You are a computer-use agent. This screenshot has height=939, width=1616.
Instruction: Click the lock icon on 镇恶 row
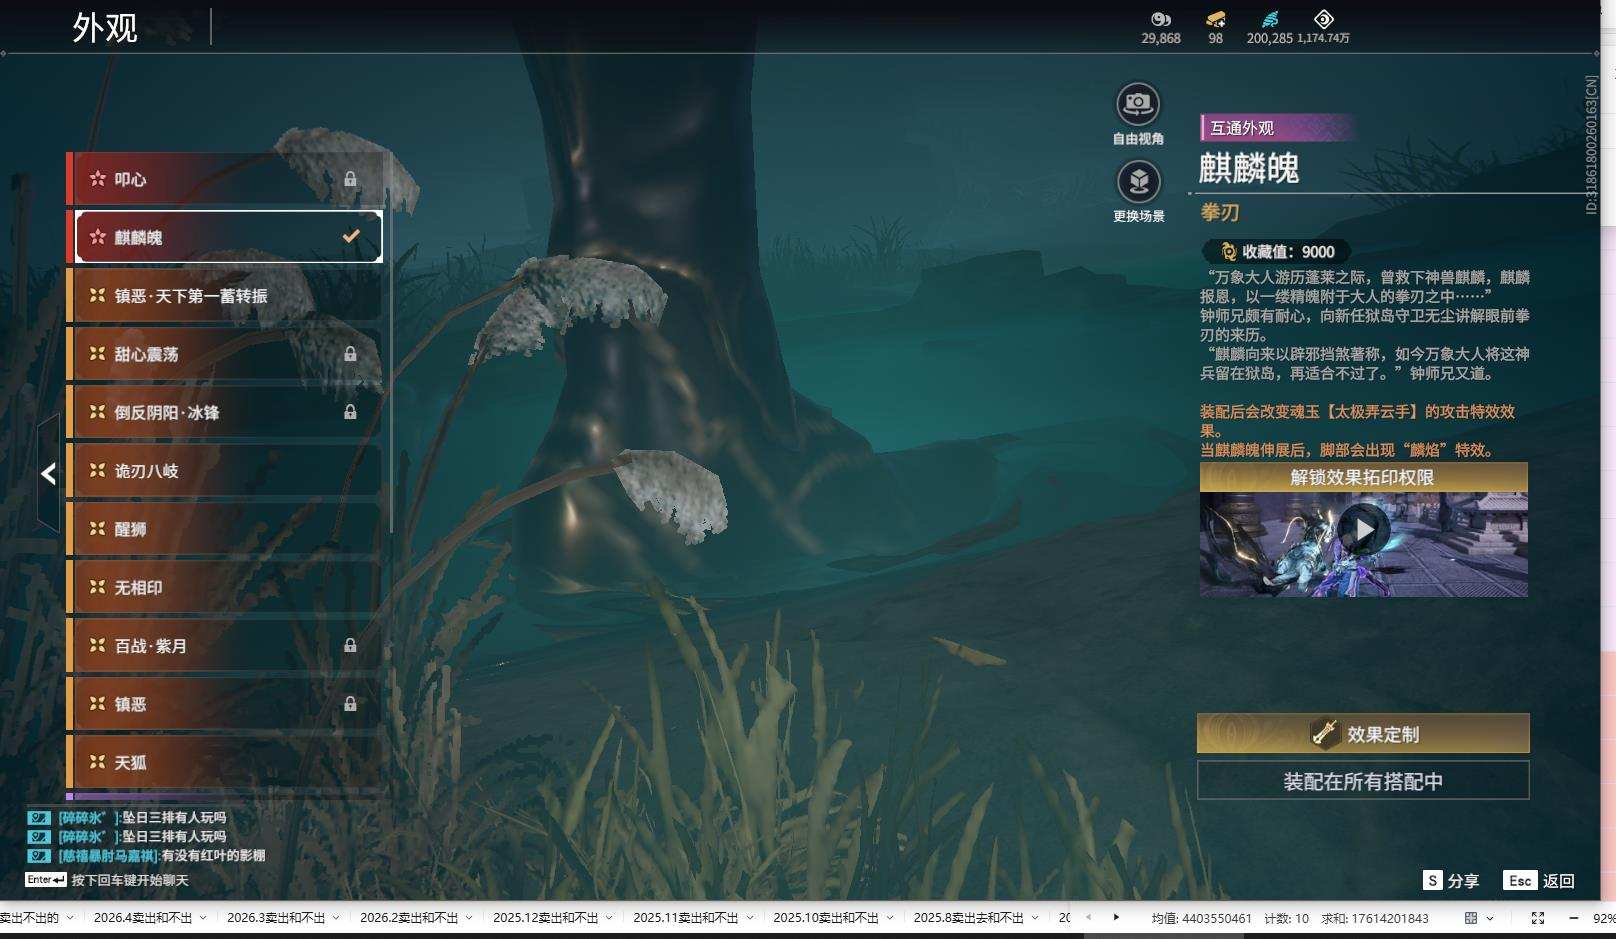[350, 704]
